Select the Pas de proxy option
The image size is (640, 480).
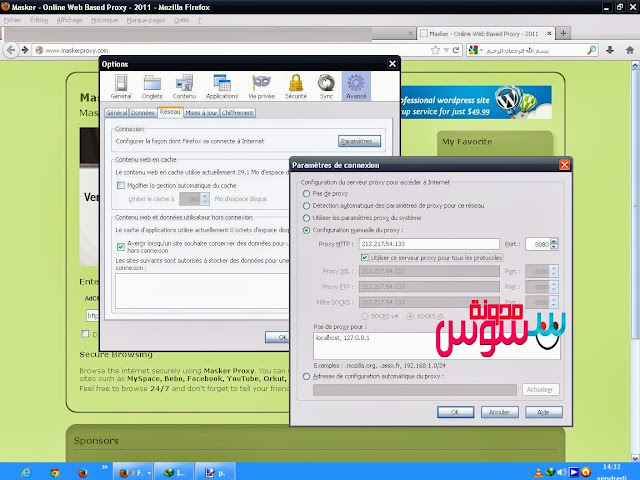click(x=306, y=193)
